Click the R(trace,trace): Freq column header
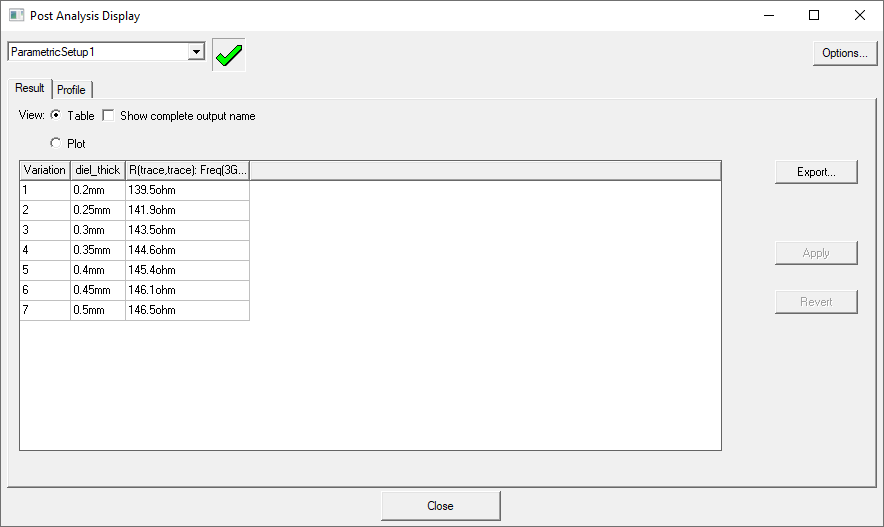Viewport: 884px width, 527px height. [187, 170]
